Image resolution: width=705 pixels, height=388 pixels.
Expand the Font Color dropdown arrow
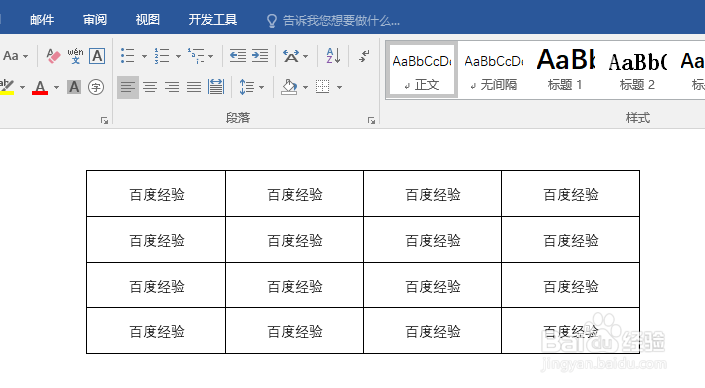point(56,87)
